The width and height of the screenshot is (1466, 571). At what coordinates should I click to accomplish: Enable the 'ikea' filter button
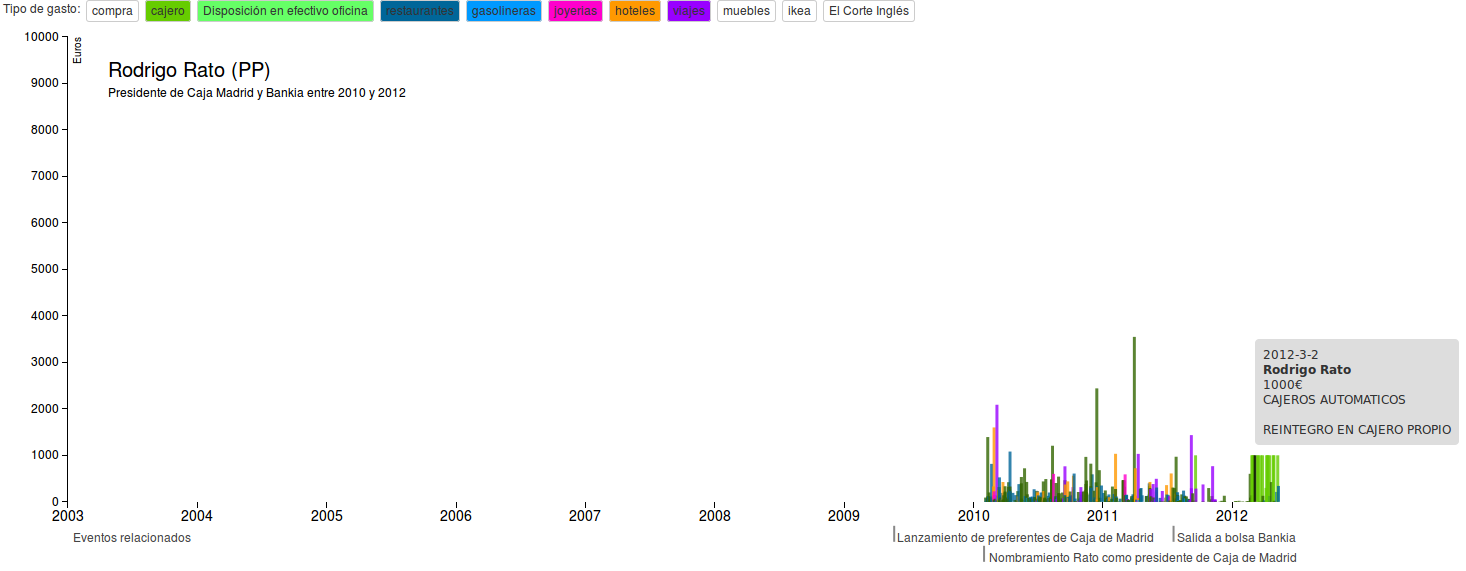click(x=799, y=11)
